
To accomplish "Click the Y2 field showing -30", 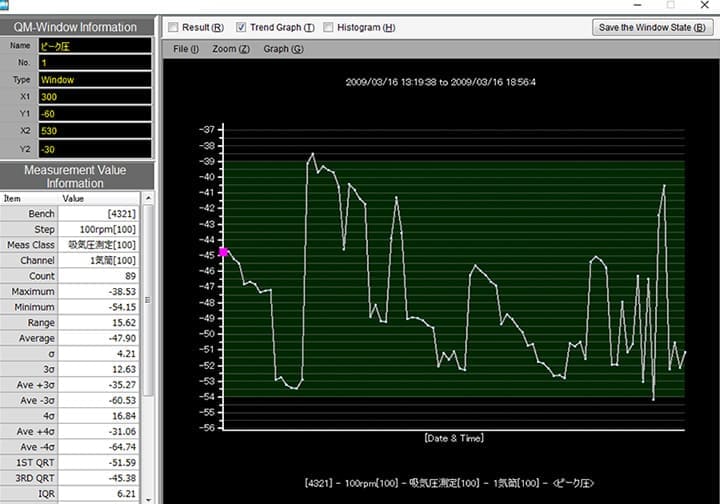I will [x=95, y=149].
